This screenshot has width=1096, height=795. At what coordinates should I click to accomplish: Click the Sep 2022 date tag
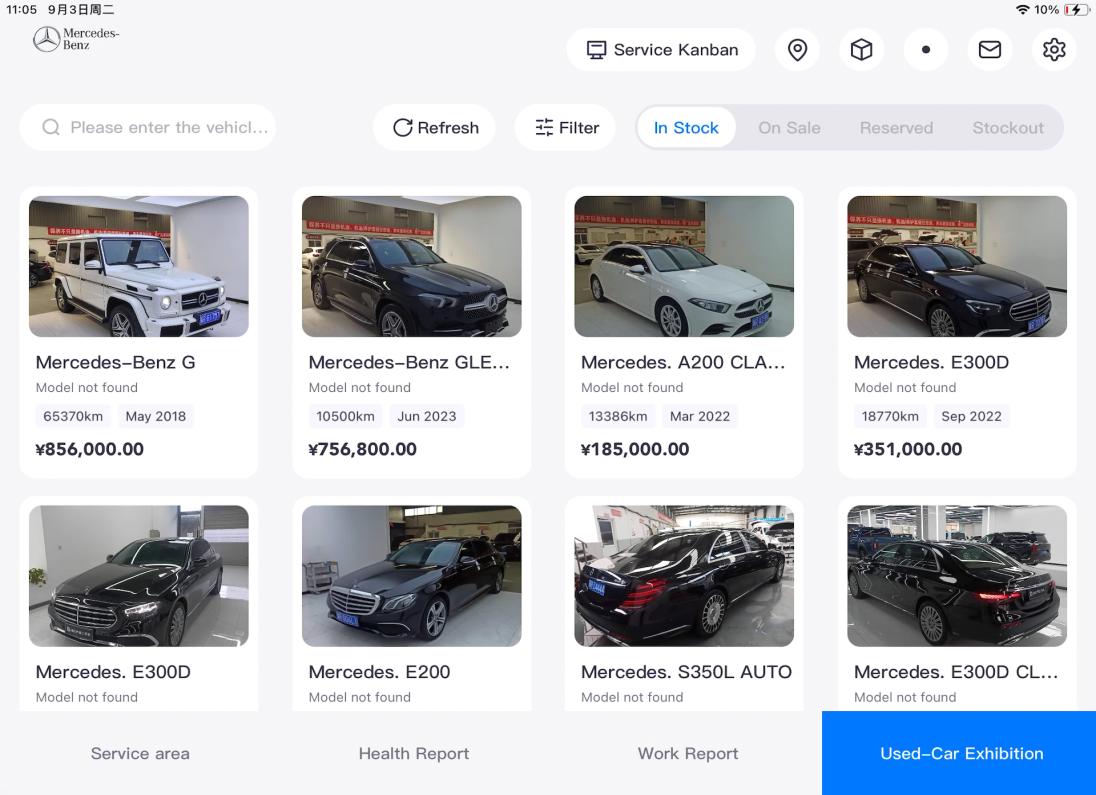tap(972, 416)
